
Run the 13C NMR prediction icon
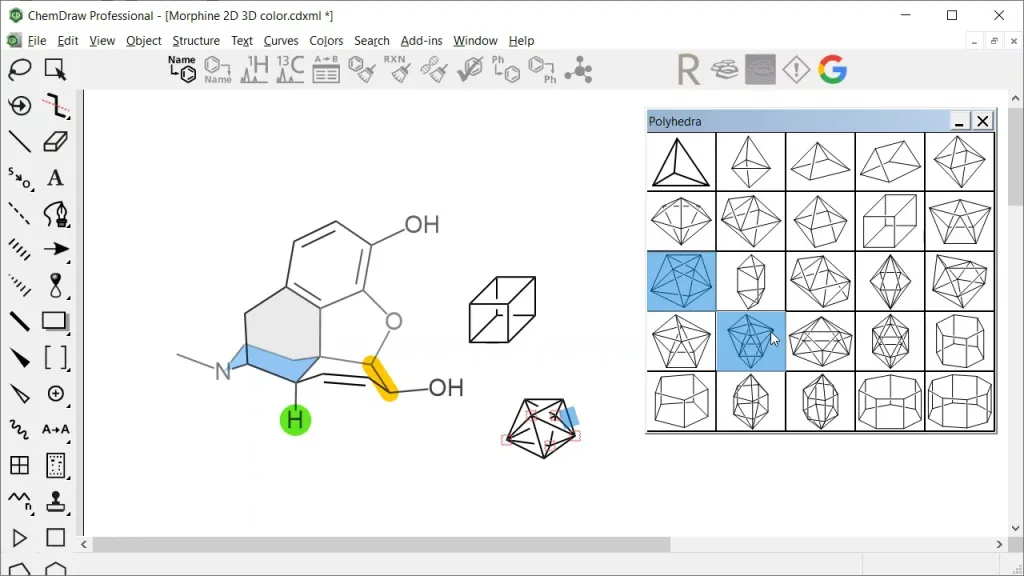click(290, 70)
